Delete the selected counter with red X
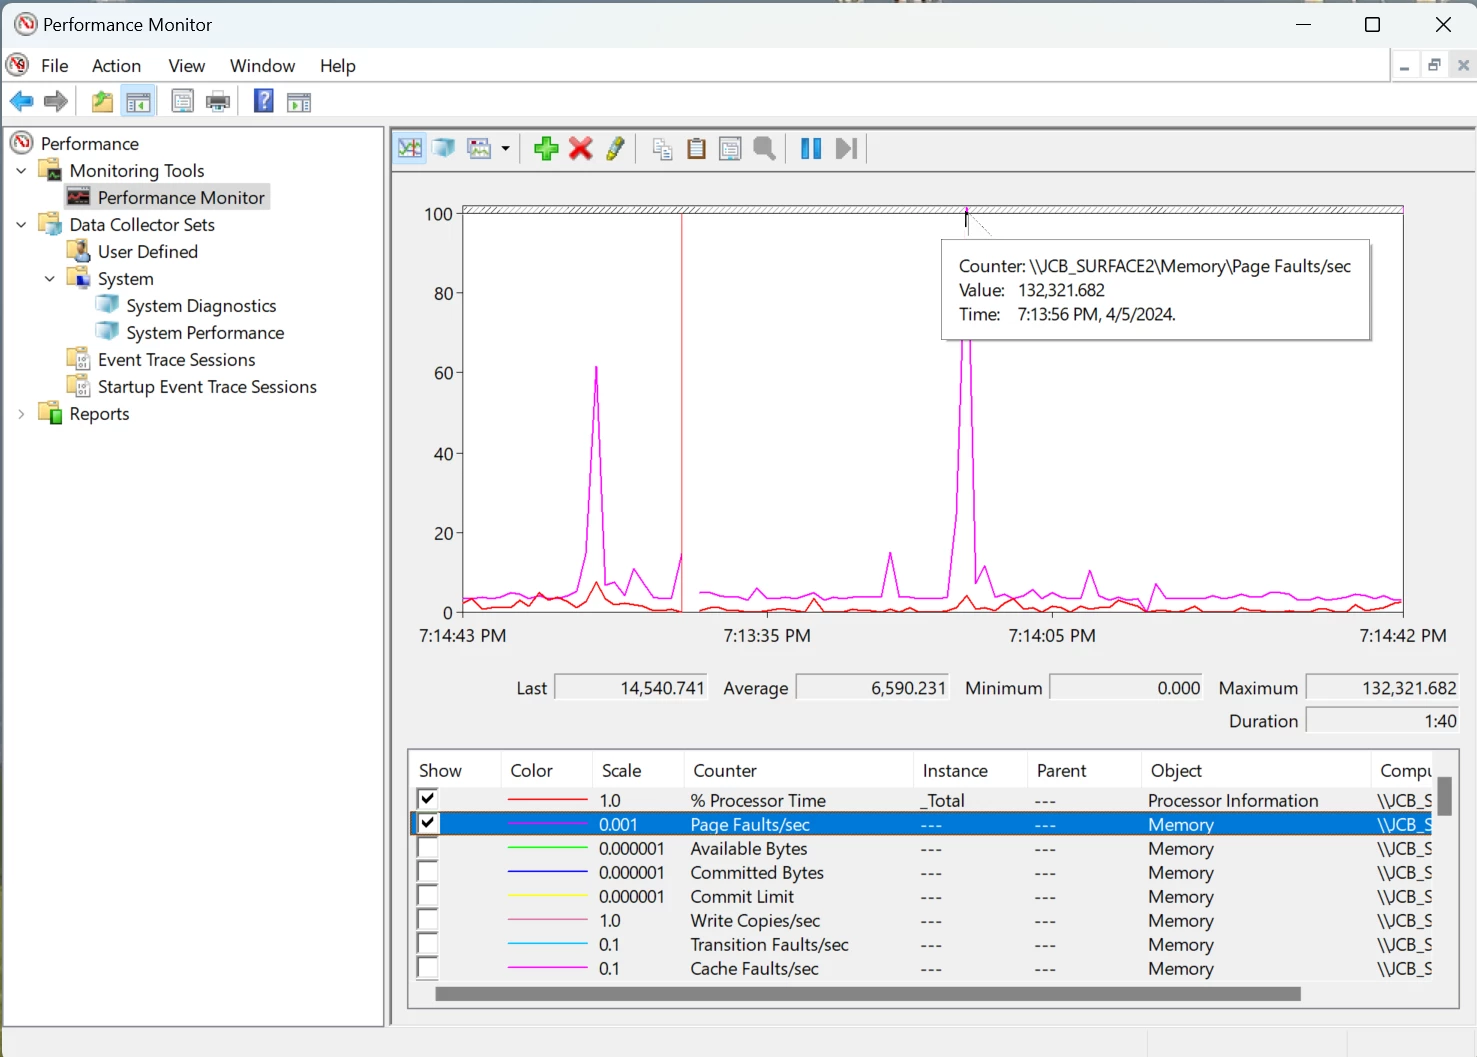 pos(581,149)
